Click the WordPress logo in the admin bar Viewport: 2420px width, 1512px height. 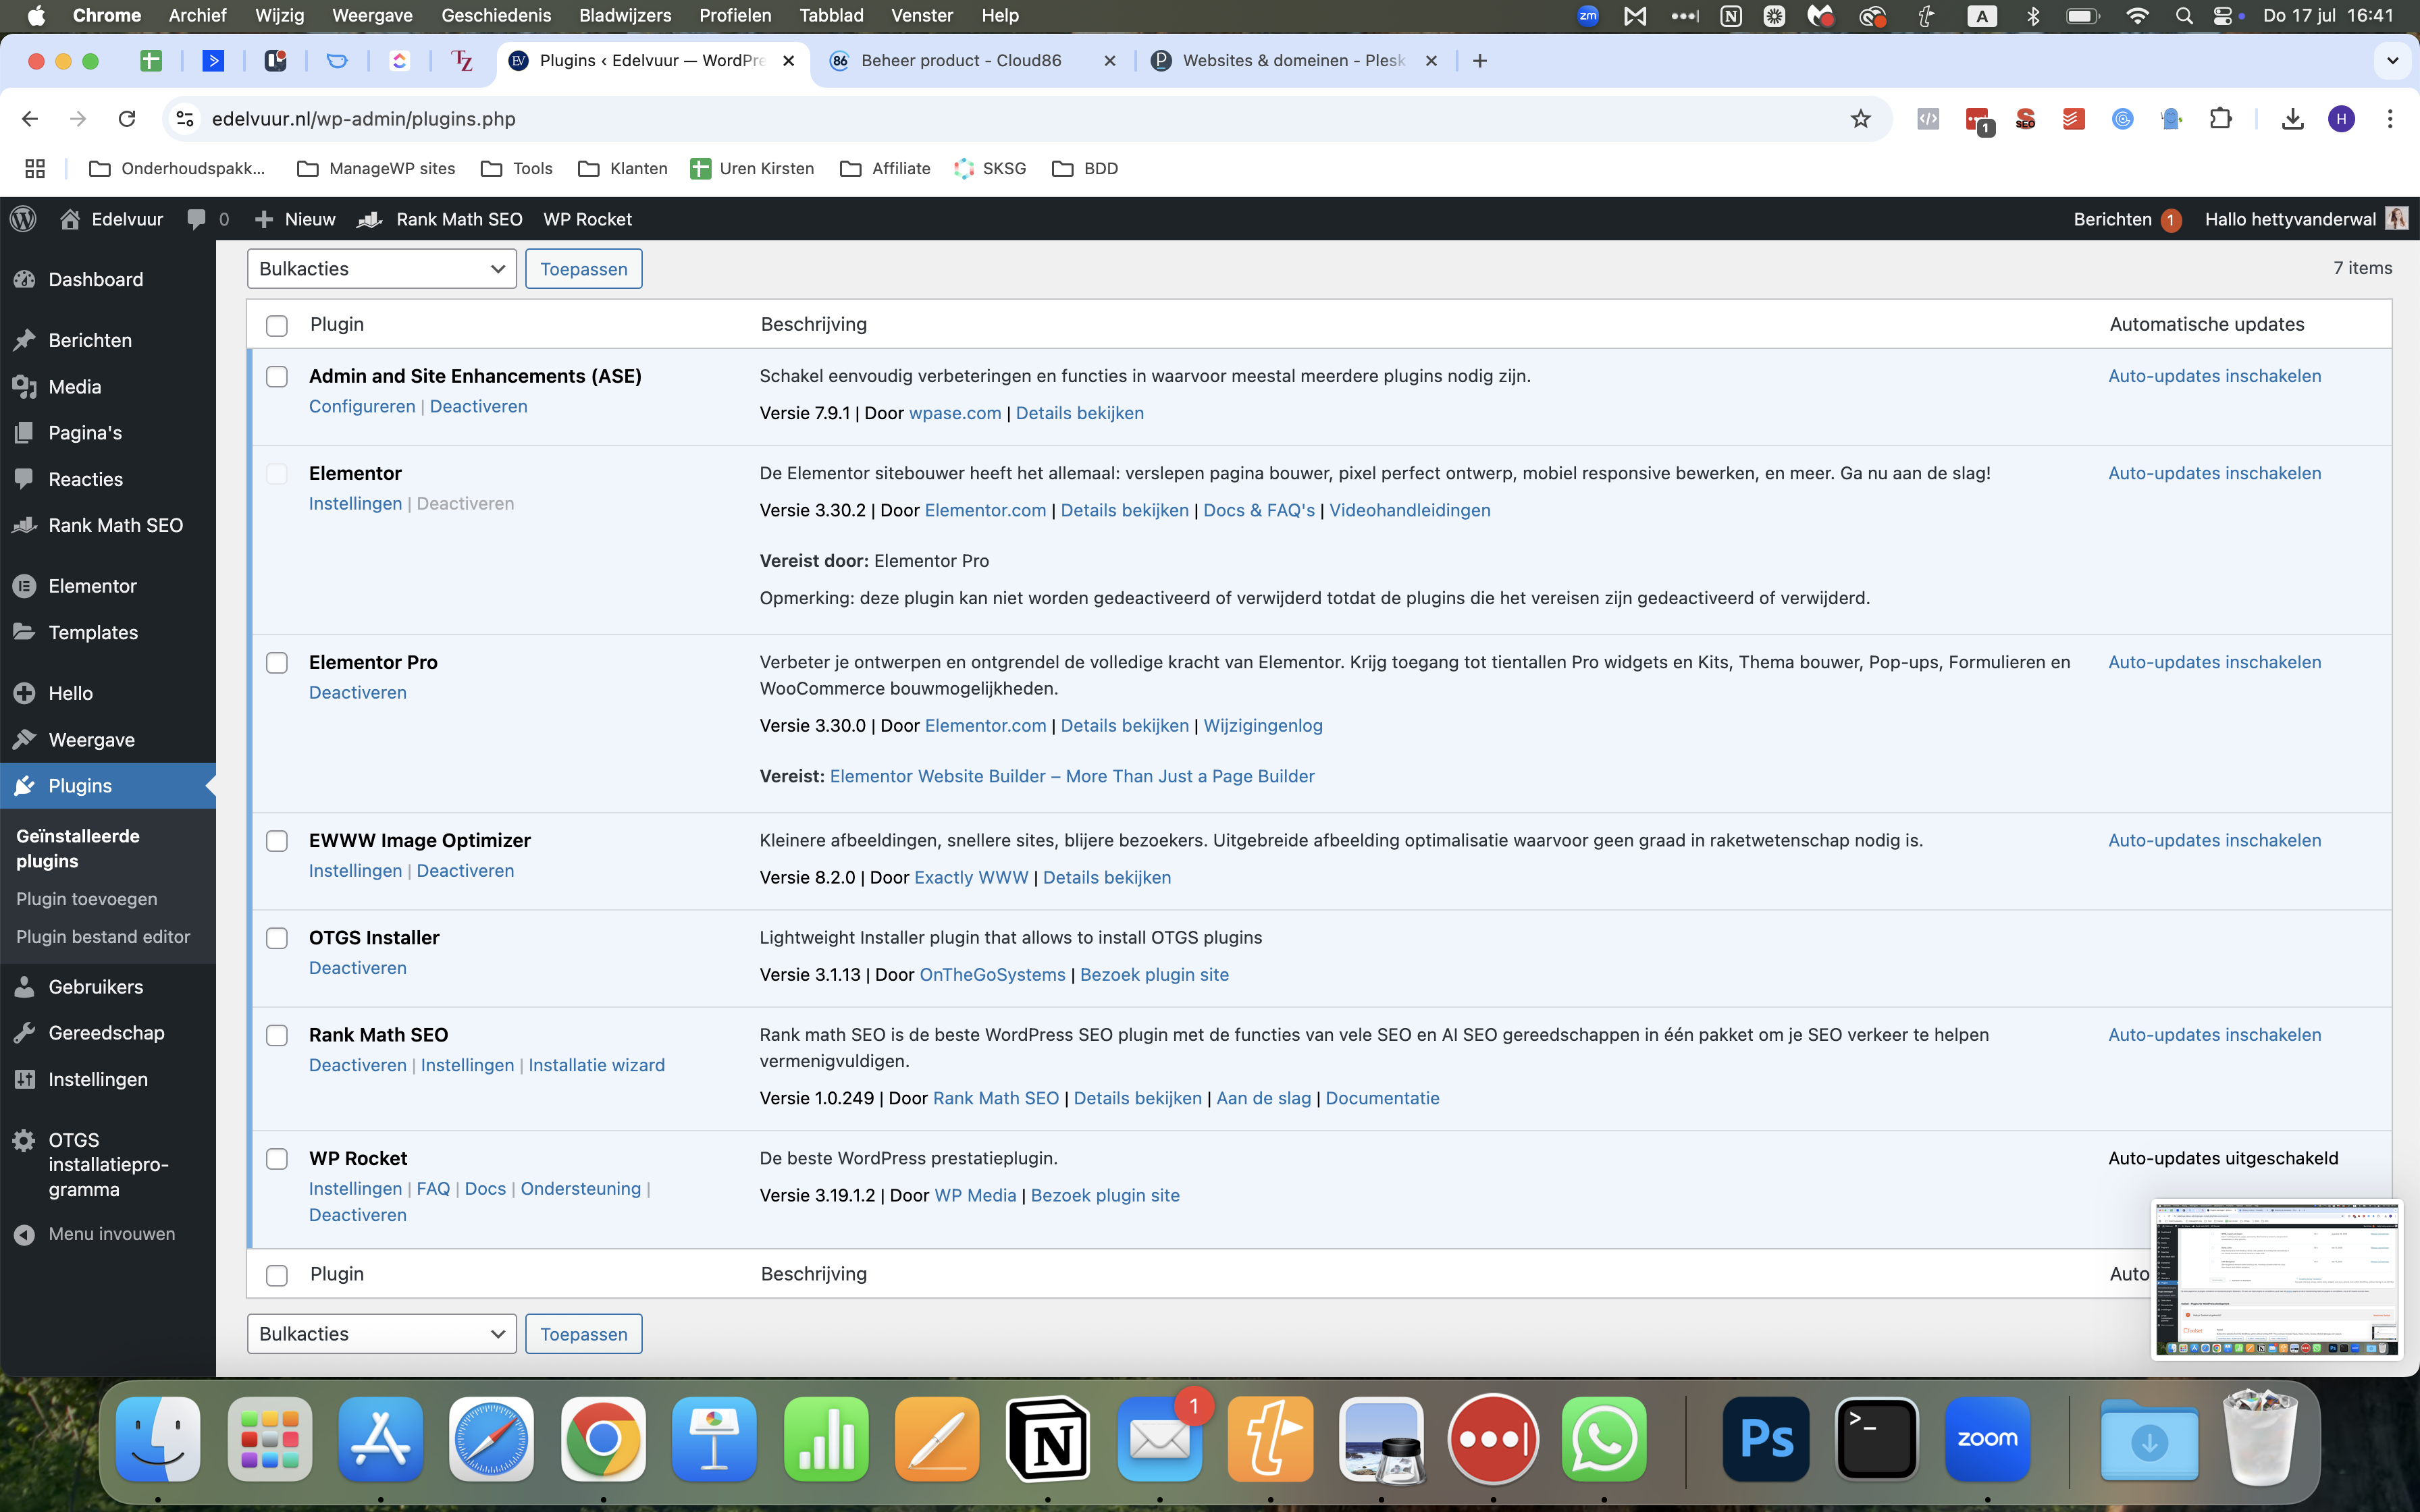(x=24, y=219)
